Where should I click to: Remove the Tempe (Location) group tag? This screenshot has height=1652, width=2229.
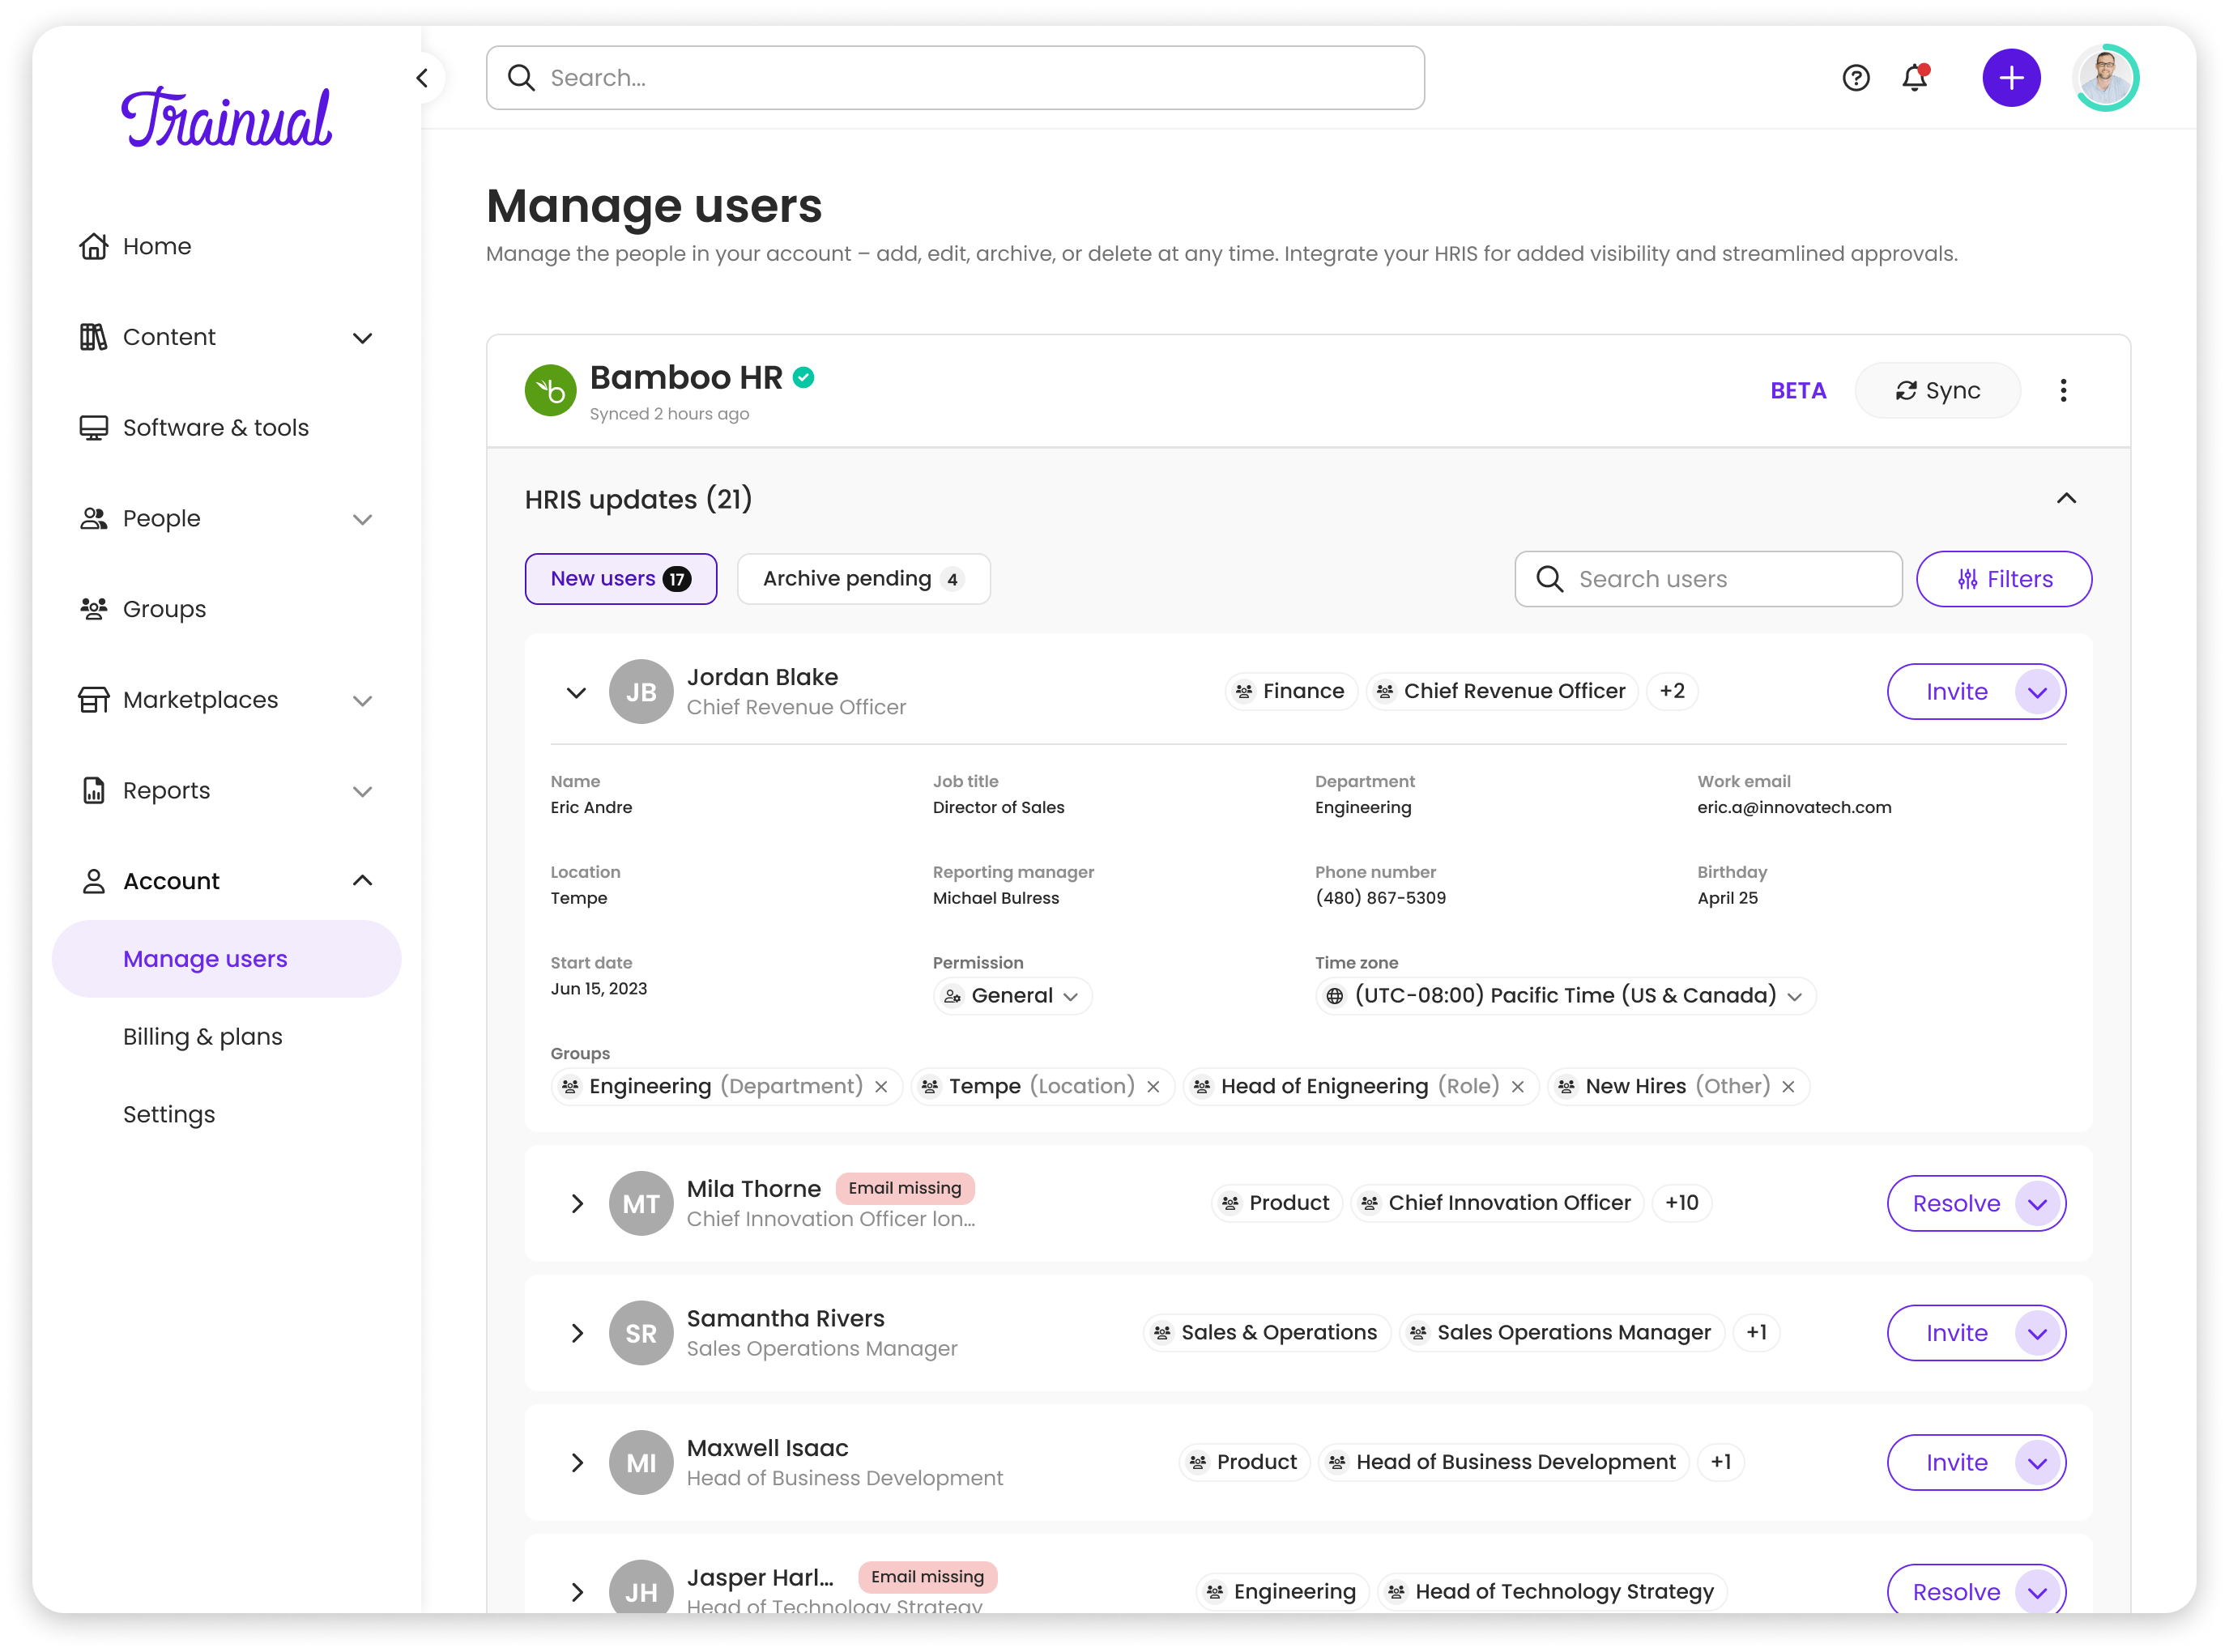1153,1087
